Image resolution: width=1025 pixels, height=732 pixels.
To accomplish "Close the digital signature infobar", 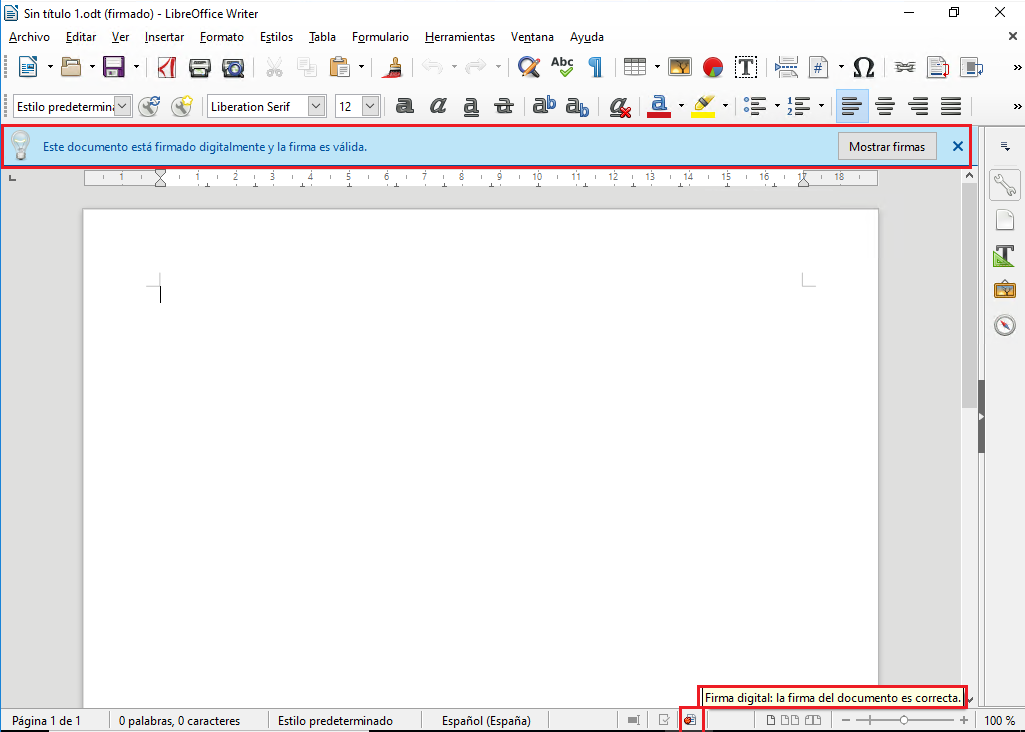I will (x=957, y=146).
